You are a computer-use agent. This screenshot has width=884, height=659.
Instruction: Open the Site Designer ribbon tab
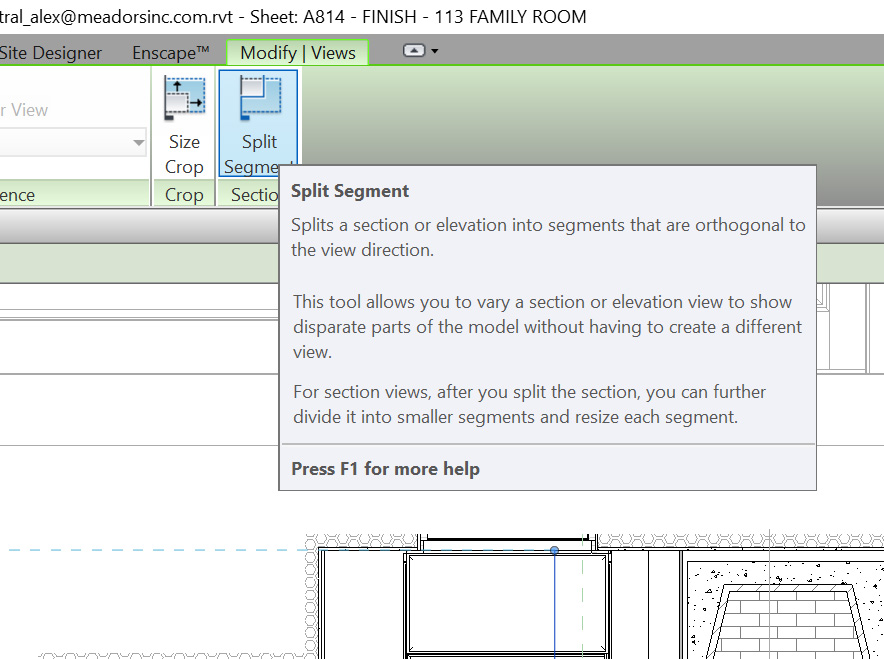tap(51, 52)
